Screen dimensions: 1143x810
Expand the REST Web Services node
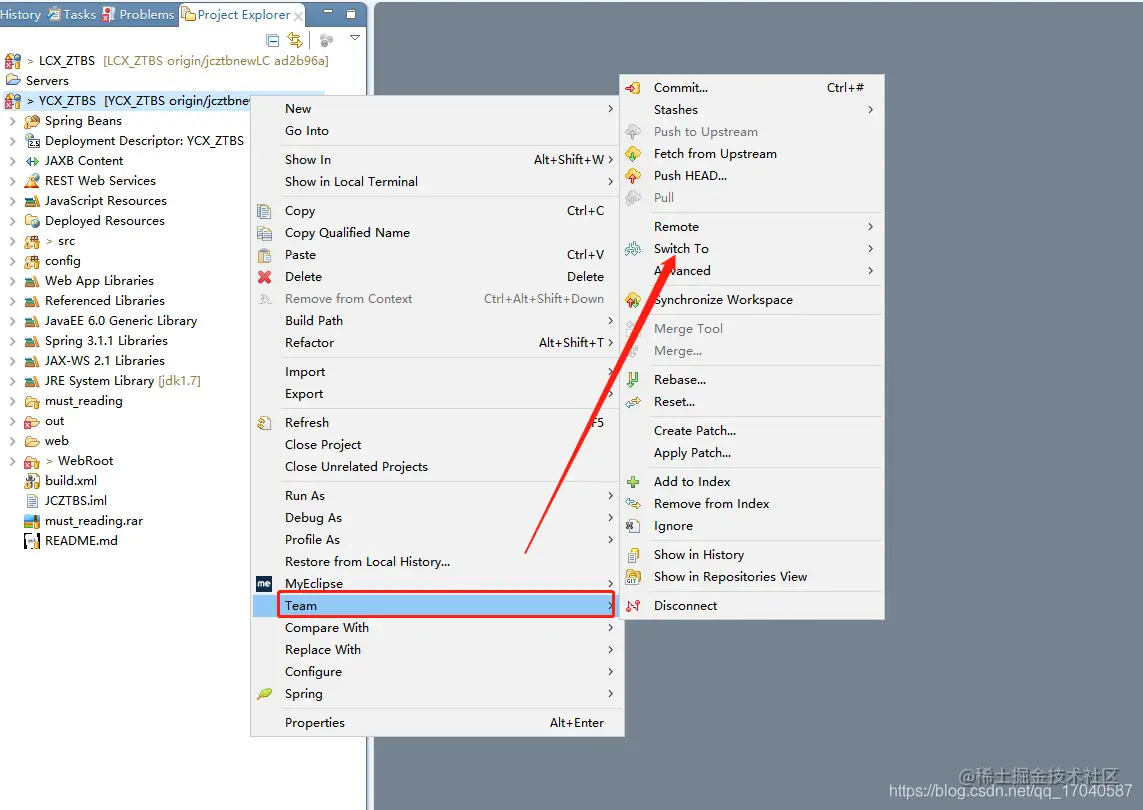point(12,181)
